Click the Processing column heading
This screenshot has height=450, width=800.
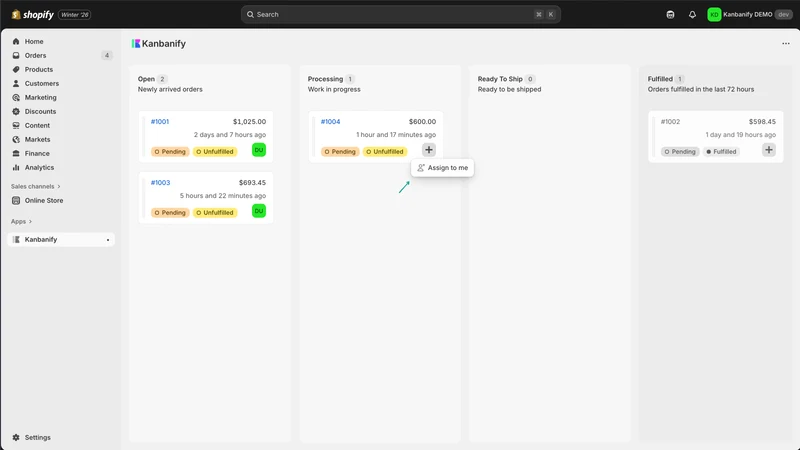click(x=325, y=79)
